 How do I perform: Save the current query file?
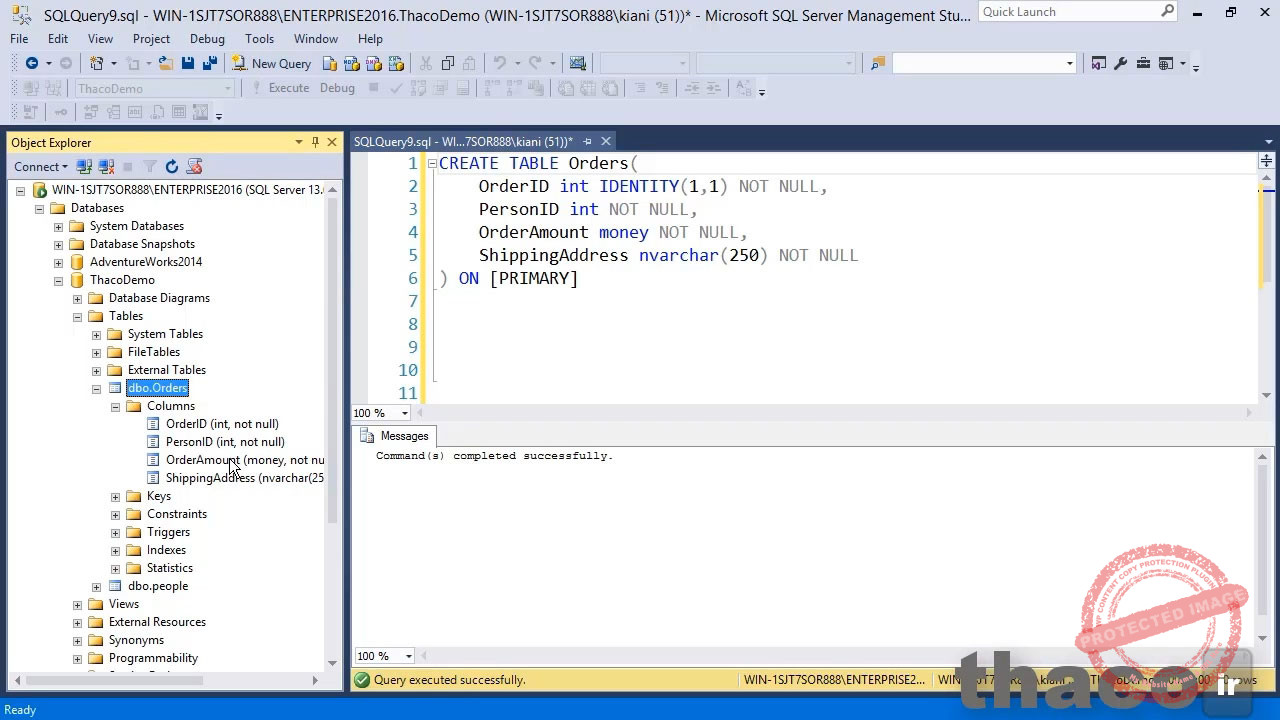(188, 63)
